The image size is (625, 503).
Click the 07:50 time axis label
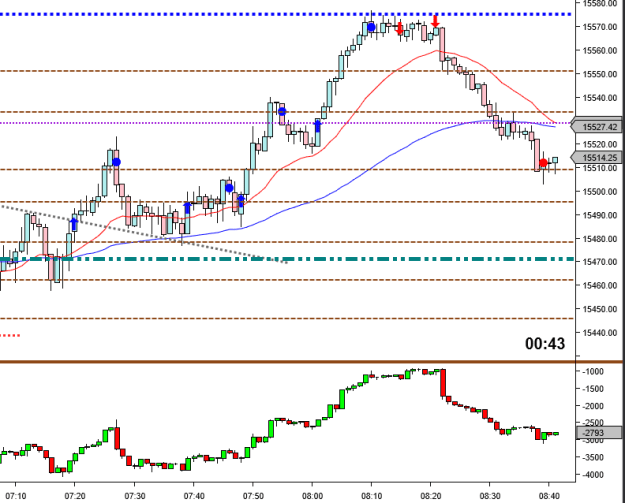coord(253,496)
